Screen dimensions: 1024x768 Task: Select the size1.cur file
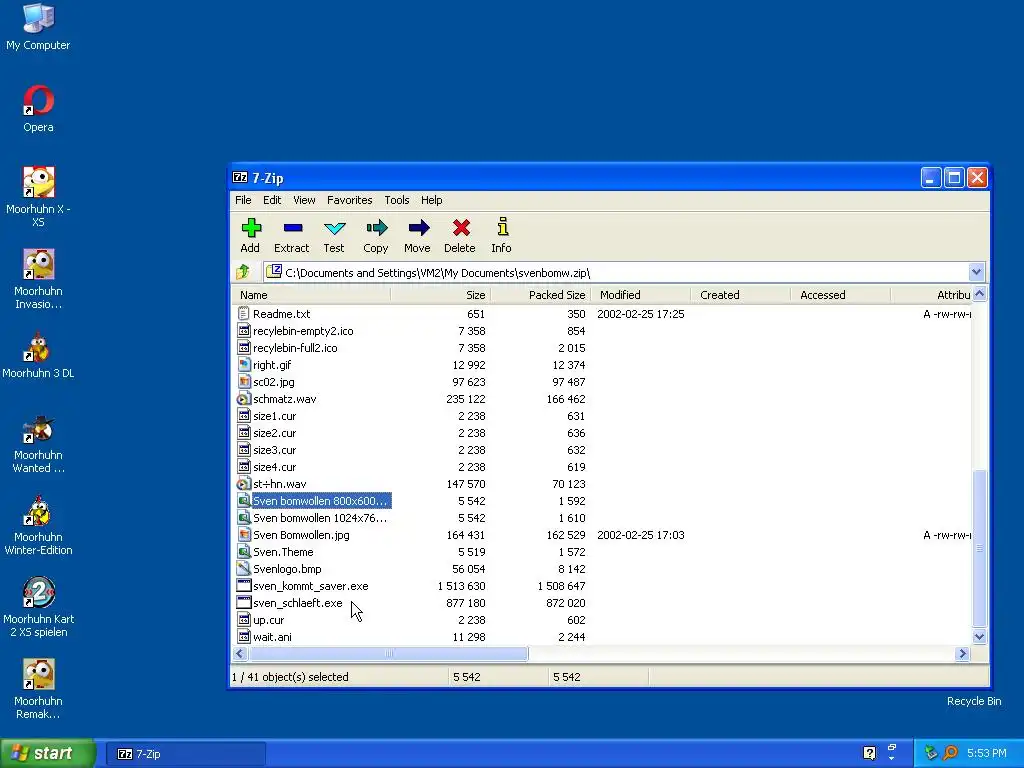click(x=274, y=416)
